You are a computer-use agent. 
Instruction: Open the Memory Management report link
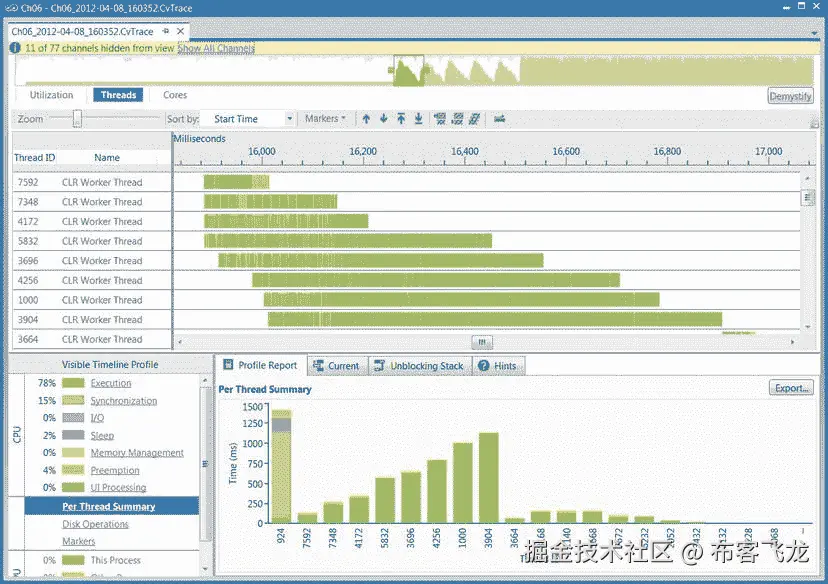pyautogui.click(x=137, y=453)
